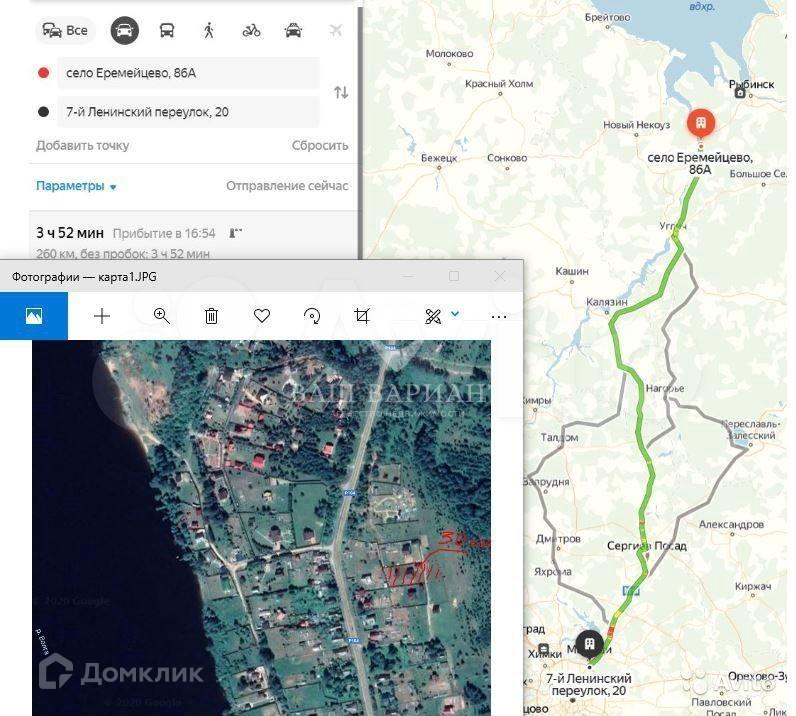Add photo to favorites with the heart icon
This screenshot has width=796, height=716.
click(x=262, y=316)
